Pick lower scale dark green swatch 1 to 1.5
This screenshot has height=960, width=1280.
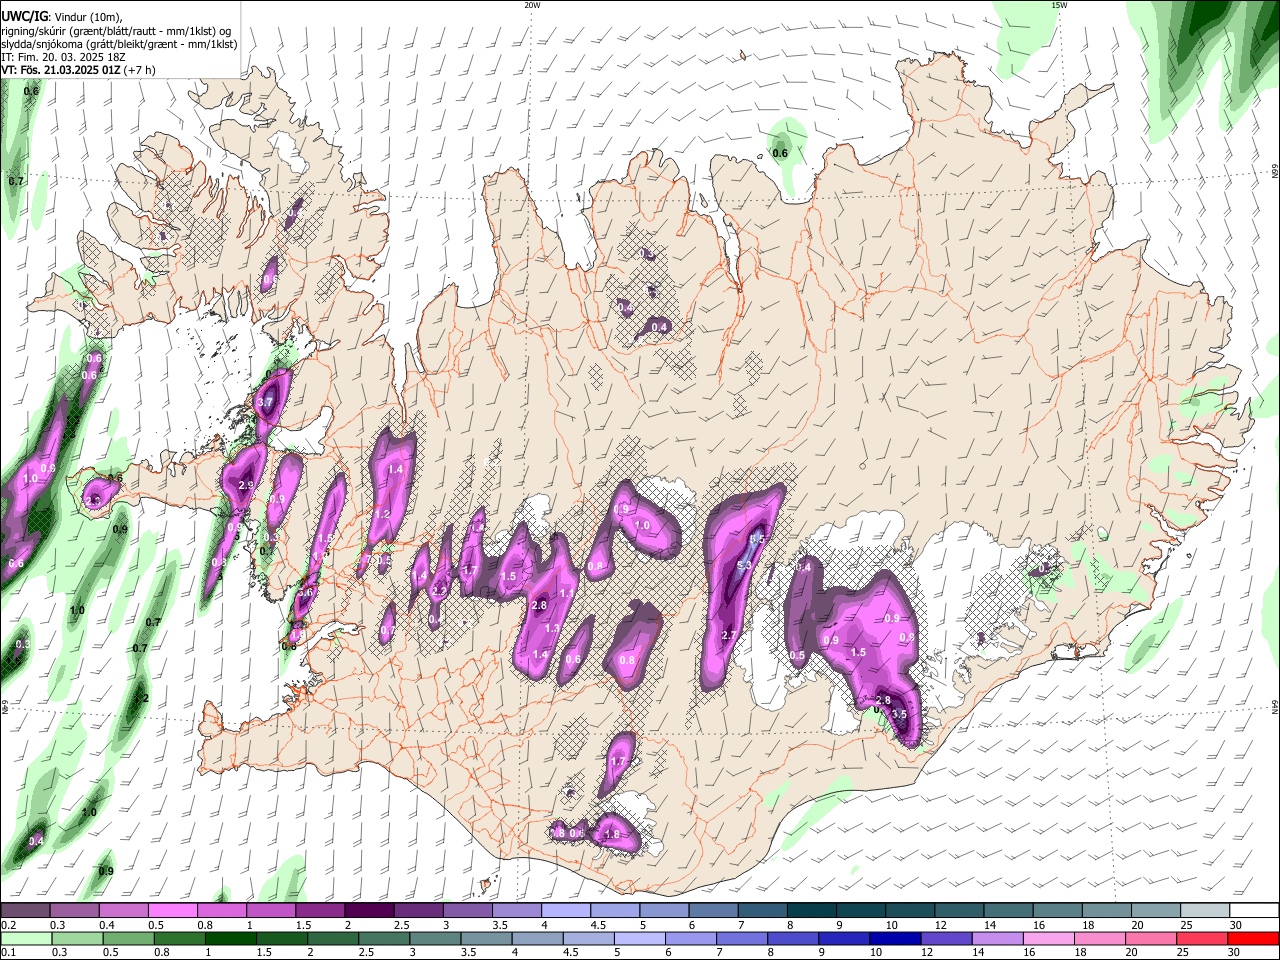[x=230, y=938]
